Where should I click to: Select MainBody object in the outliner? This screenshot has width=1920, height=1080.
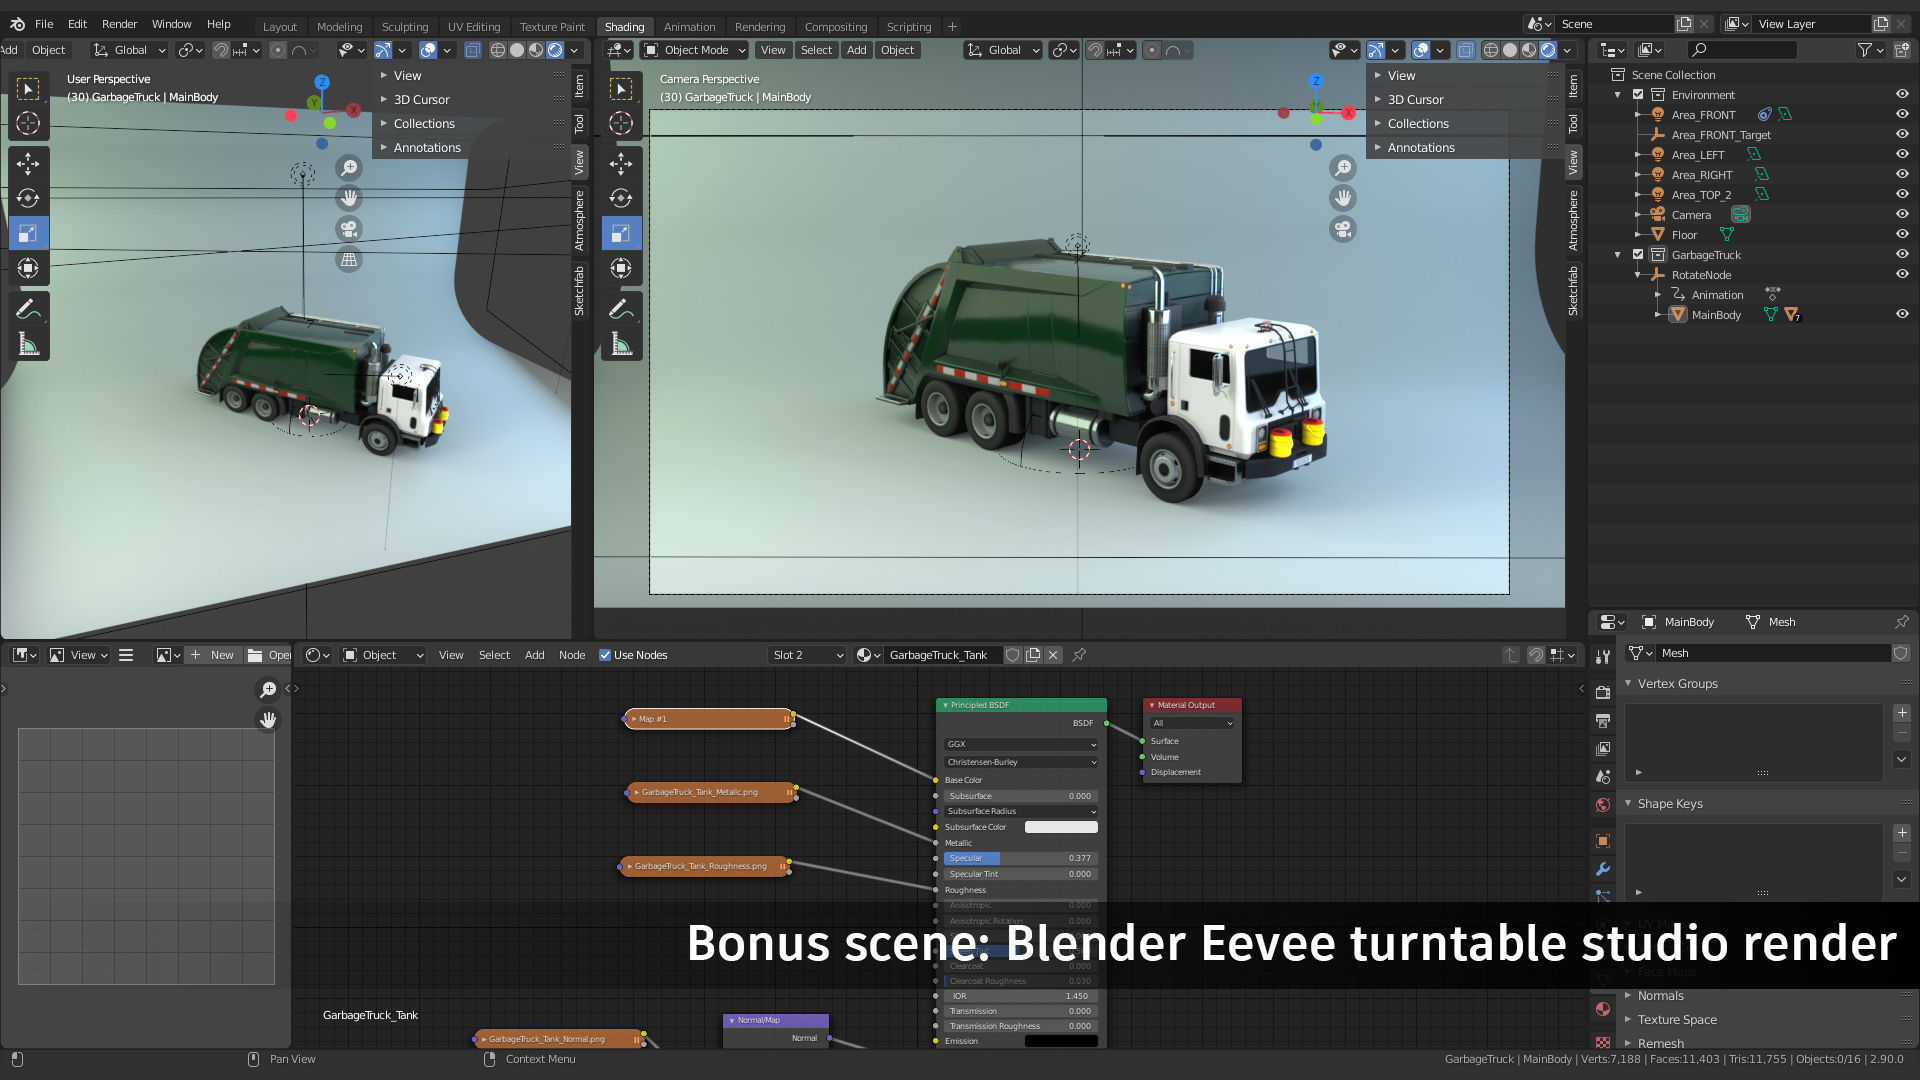coord(1715,315)
